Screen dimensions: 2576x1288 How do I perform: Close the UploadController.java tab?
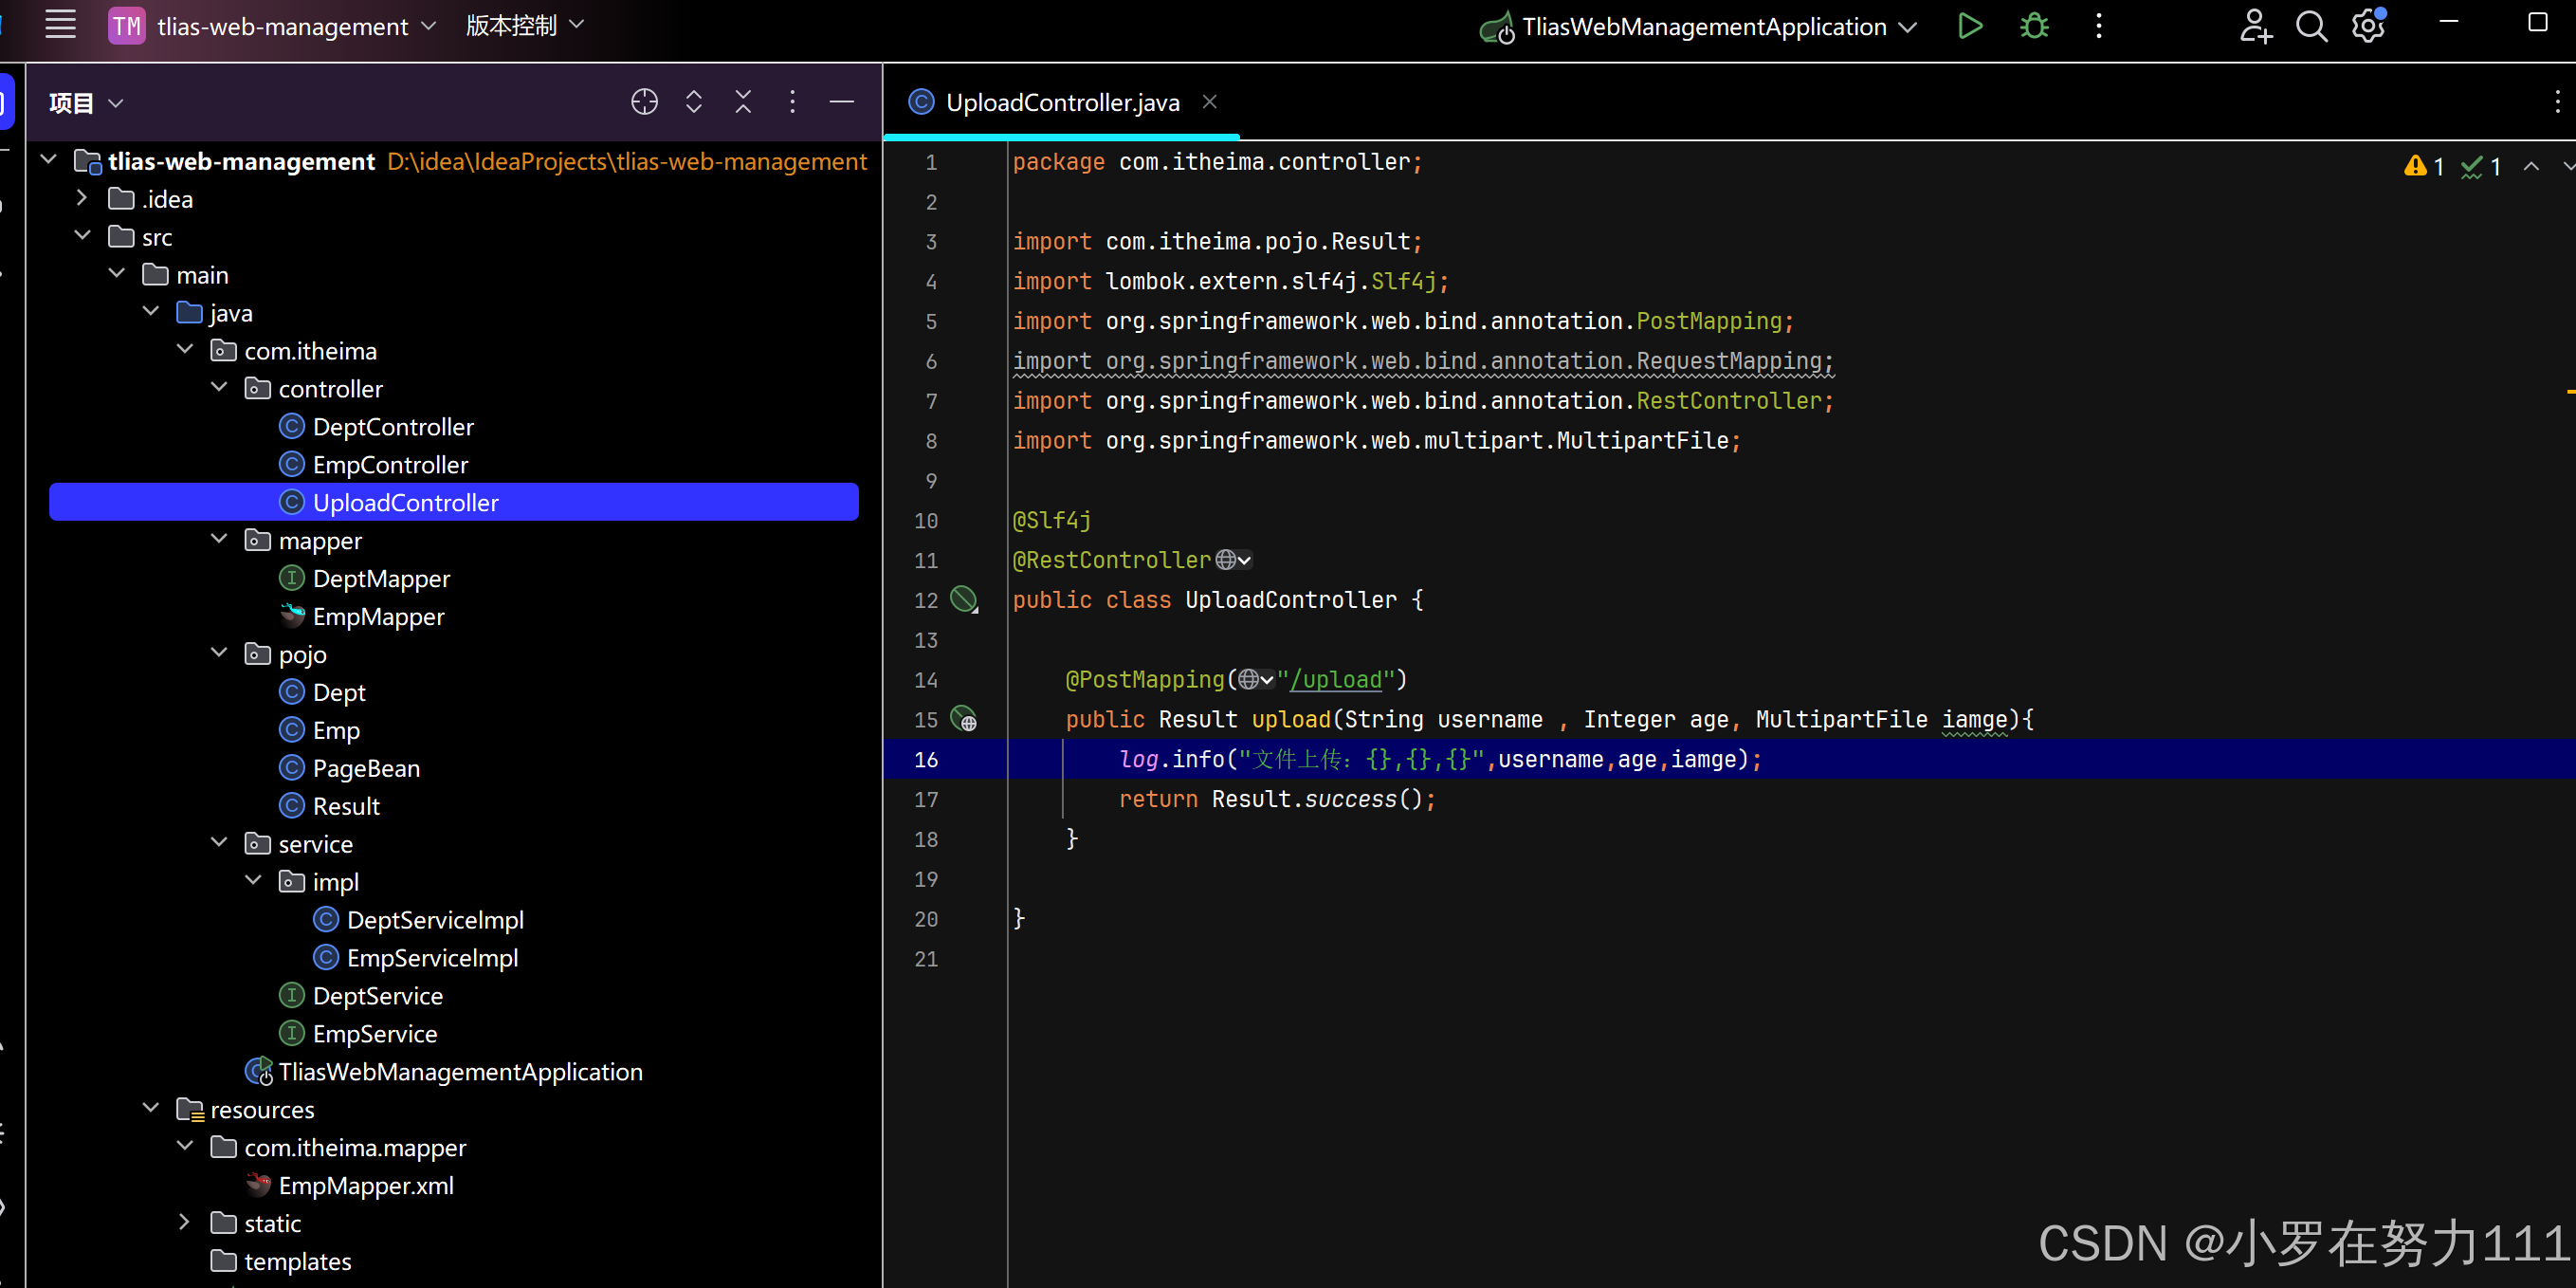pos(1209,102)
